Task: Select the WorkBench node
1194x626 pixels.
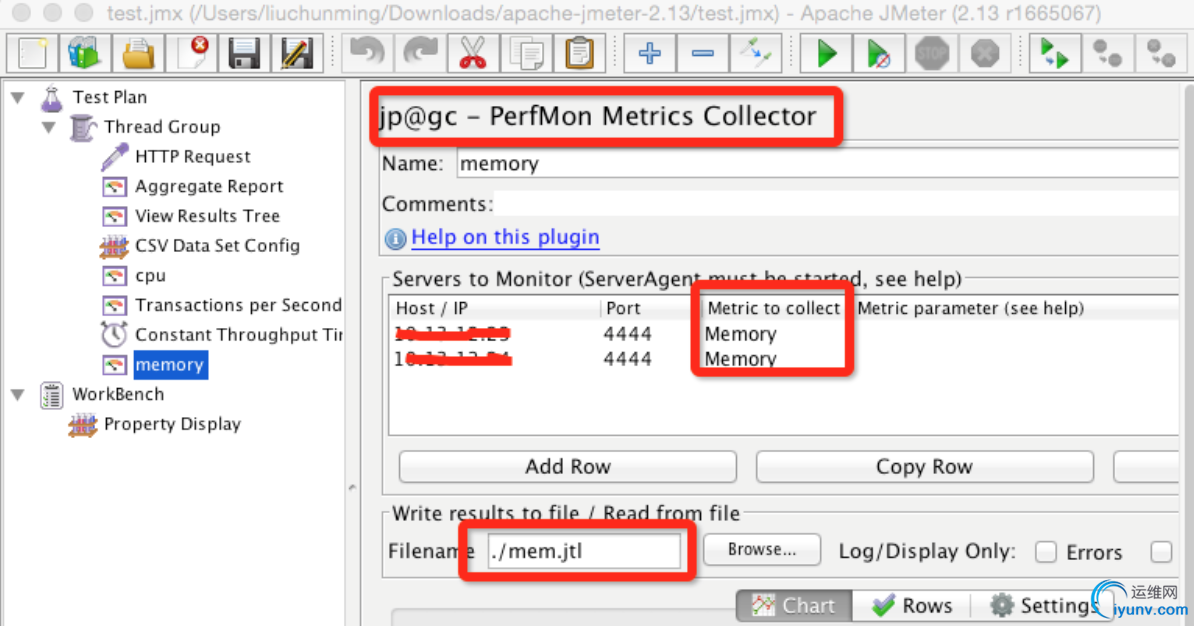Action: pyautogui.click(x=118, y=394)
